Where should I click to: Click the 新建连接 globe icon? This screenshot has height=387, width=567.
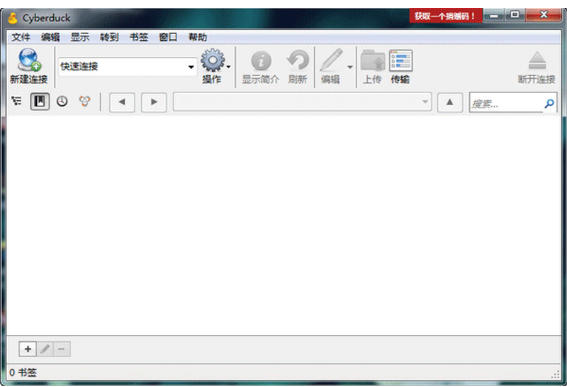click(29, 60)
